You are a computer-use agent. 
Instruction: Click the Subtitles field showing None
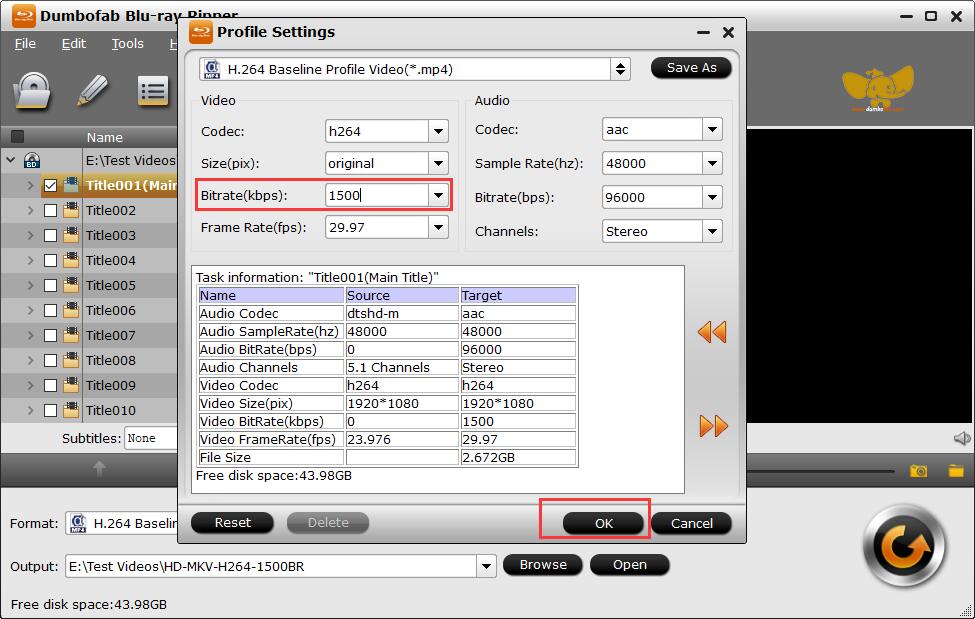click(151, 438)
